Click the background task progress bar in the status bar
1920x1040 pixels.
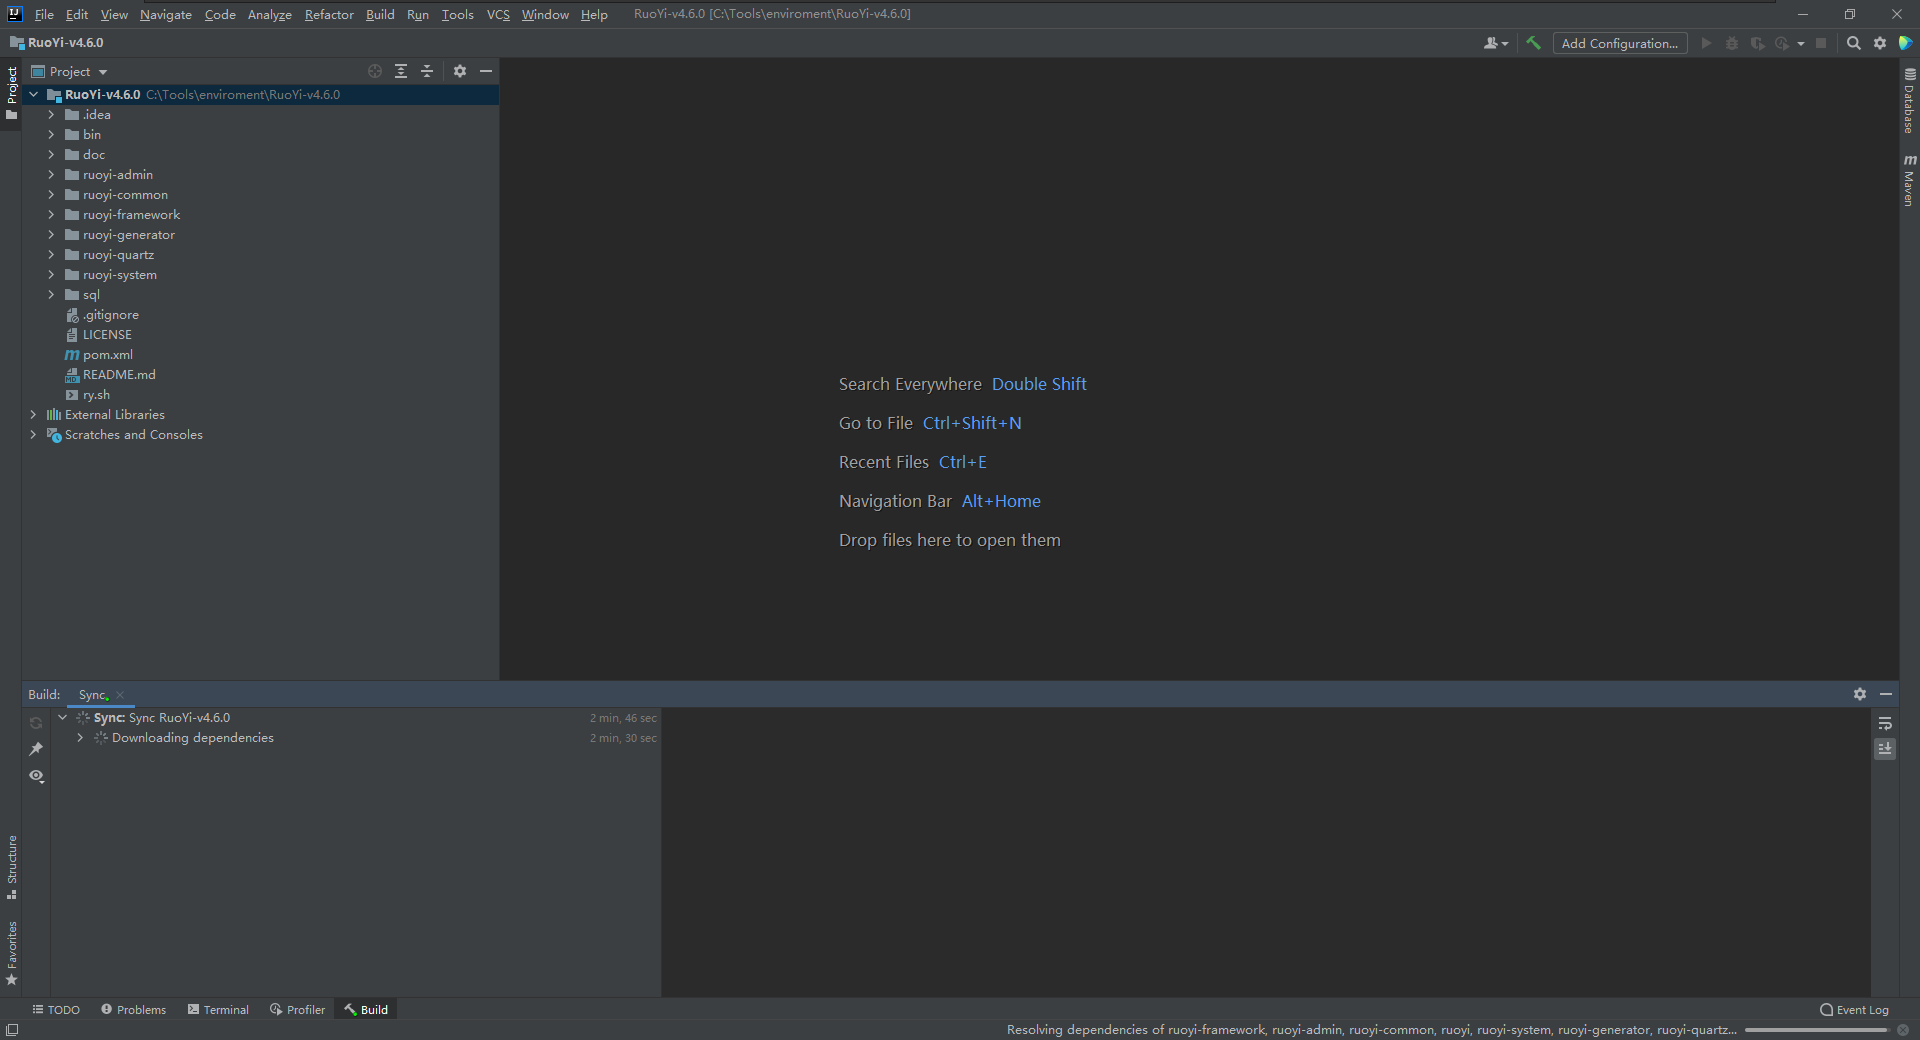1816,1030
